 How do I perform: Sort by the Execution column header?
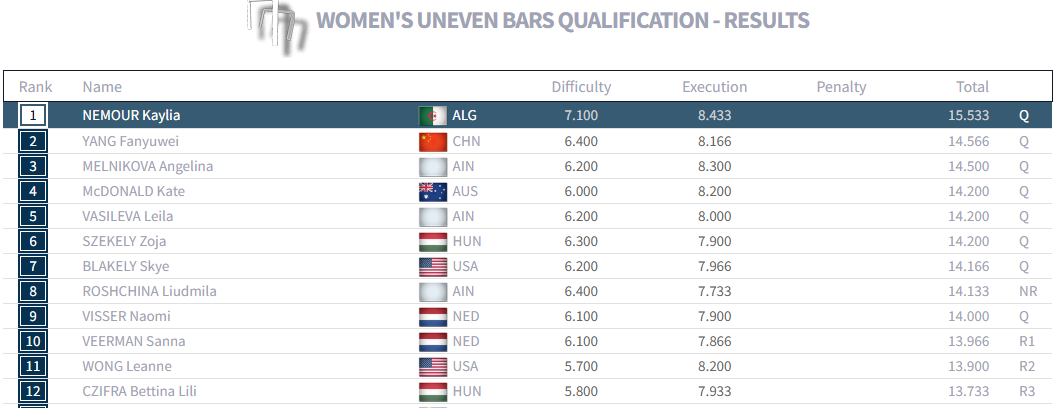pyautogui.click(x=714, y=87)
